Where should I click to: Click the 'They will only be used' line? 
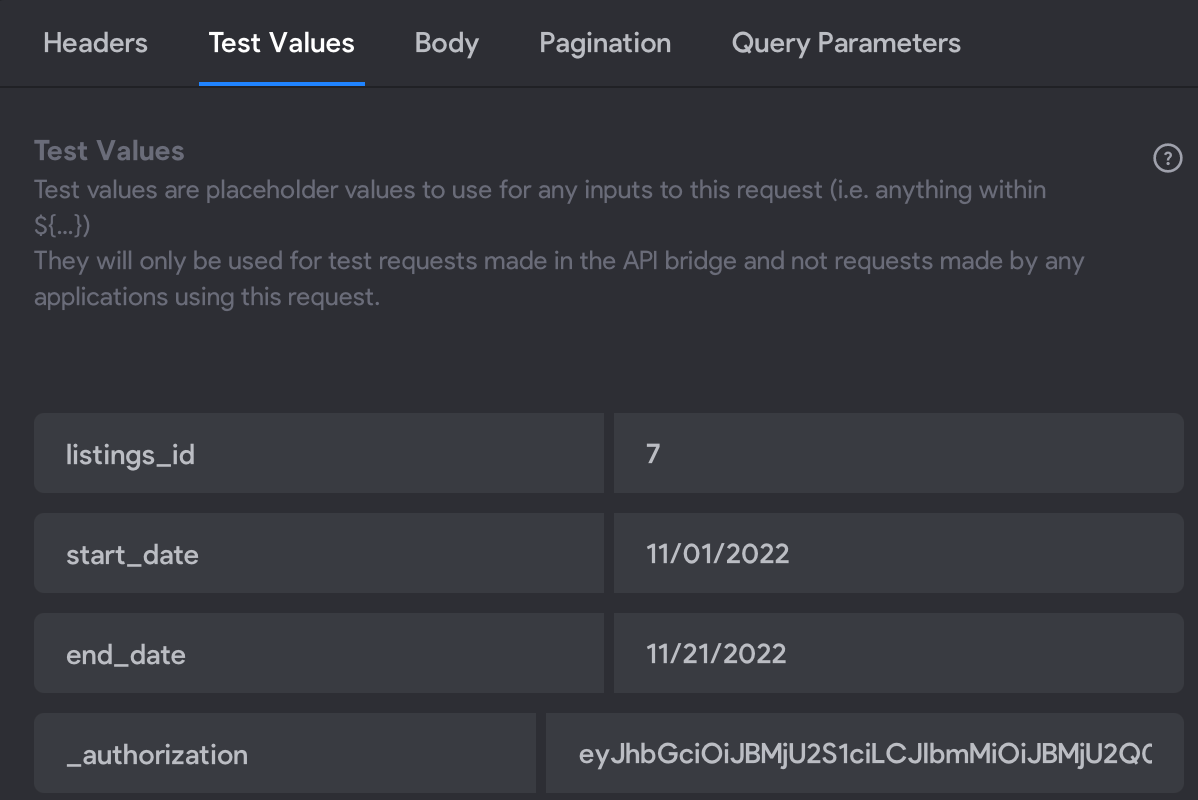[x=559, y=261]
